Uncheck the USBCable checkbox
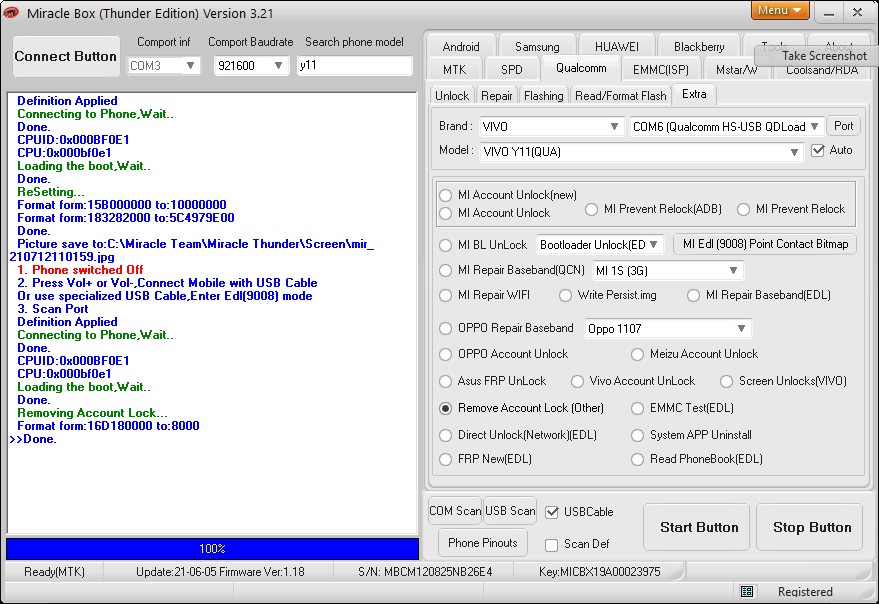 (x=552, y=512)
